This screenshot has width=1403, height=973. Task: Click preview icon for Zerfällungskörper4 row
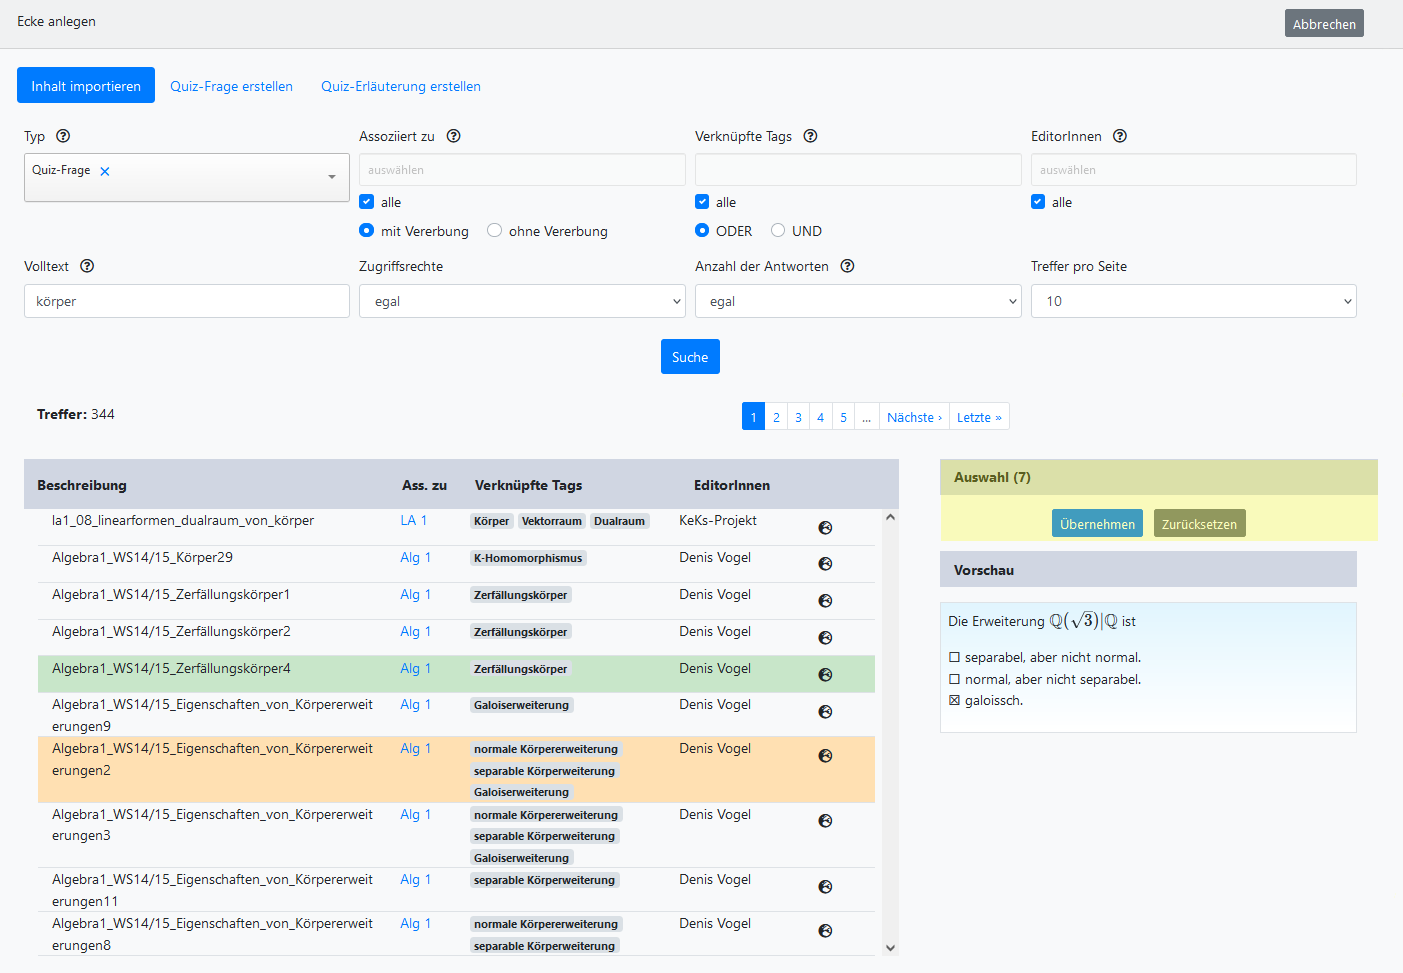tap(825, 675)
